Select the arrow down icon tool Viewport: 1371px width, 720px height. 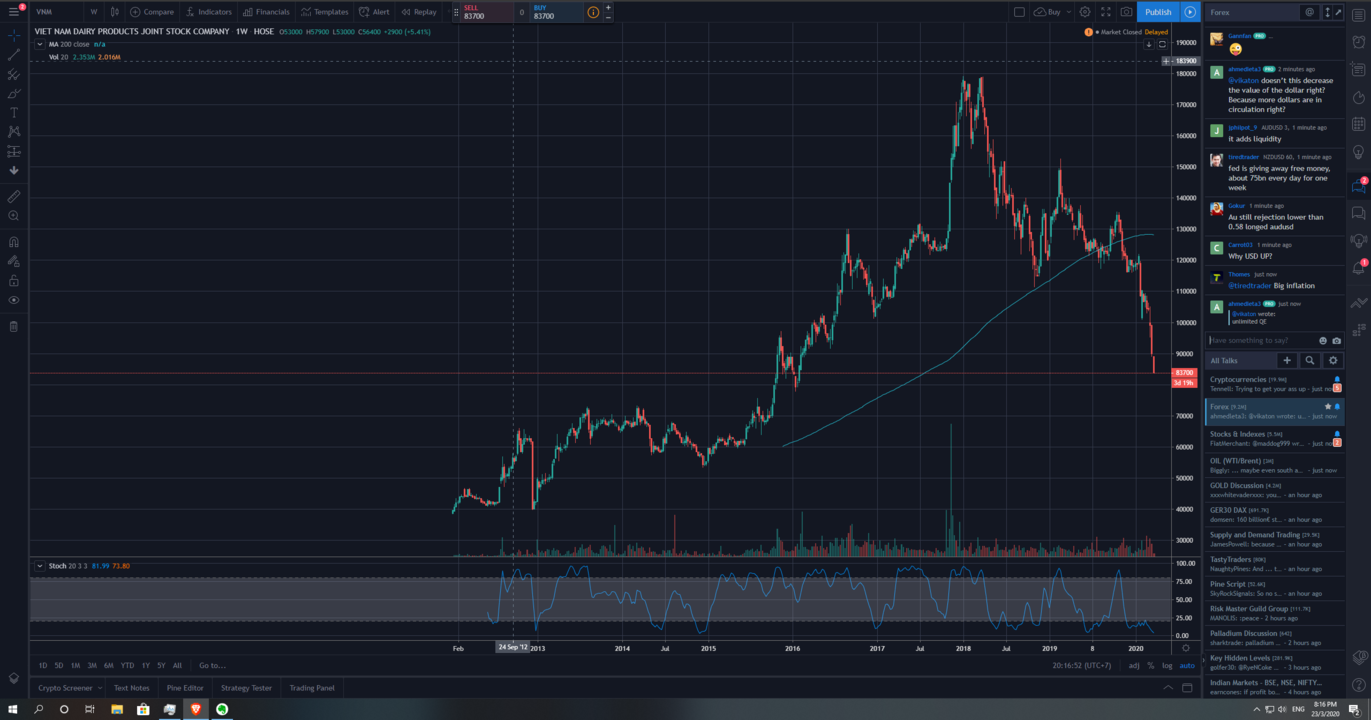click(14, 171)
